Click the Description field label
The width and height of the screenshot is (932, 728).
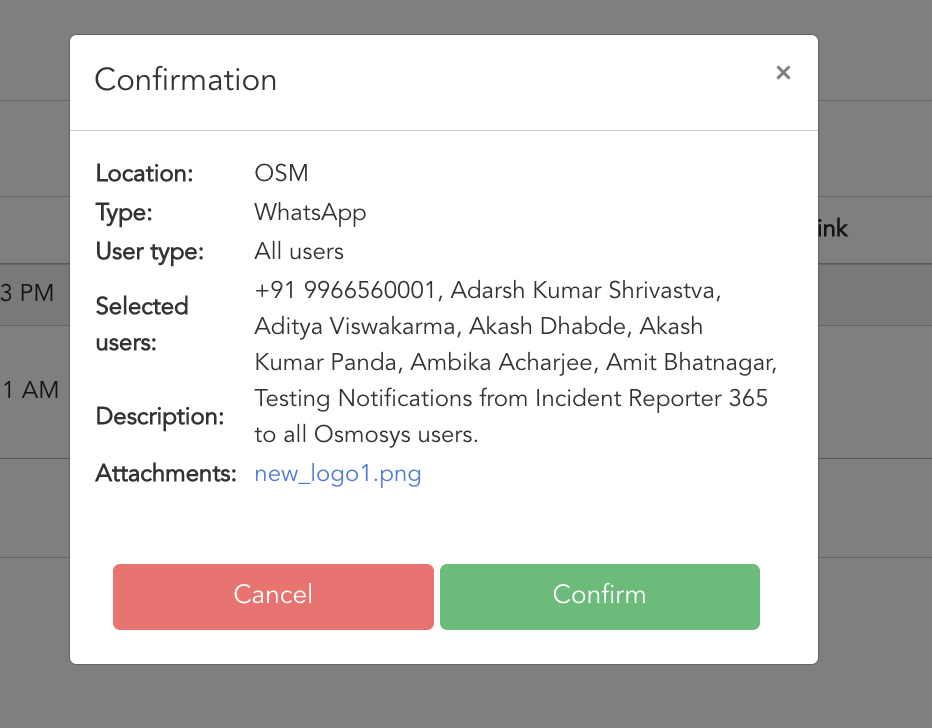(x=159, y=416)
